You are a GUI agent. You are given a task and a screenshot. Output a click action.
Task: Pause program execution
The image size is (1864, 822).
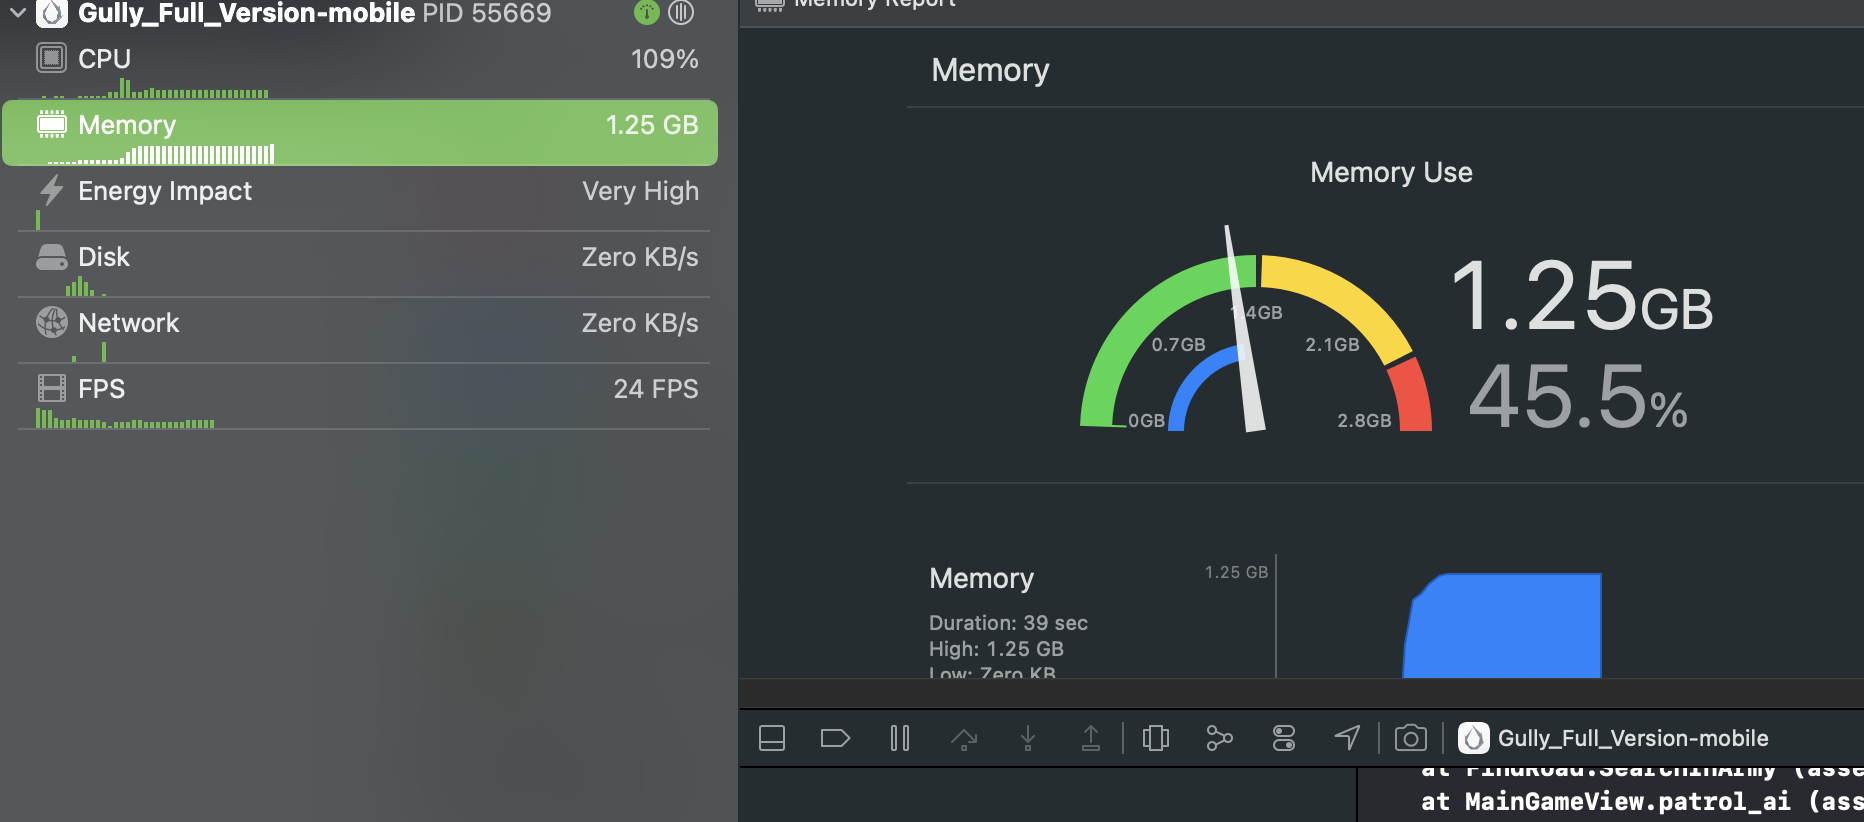pos(899,739)
